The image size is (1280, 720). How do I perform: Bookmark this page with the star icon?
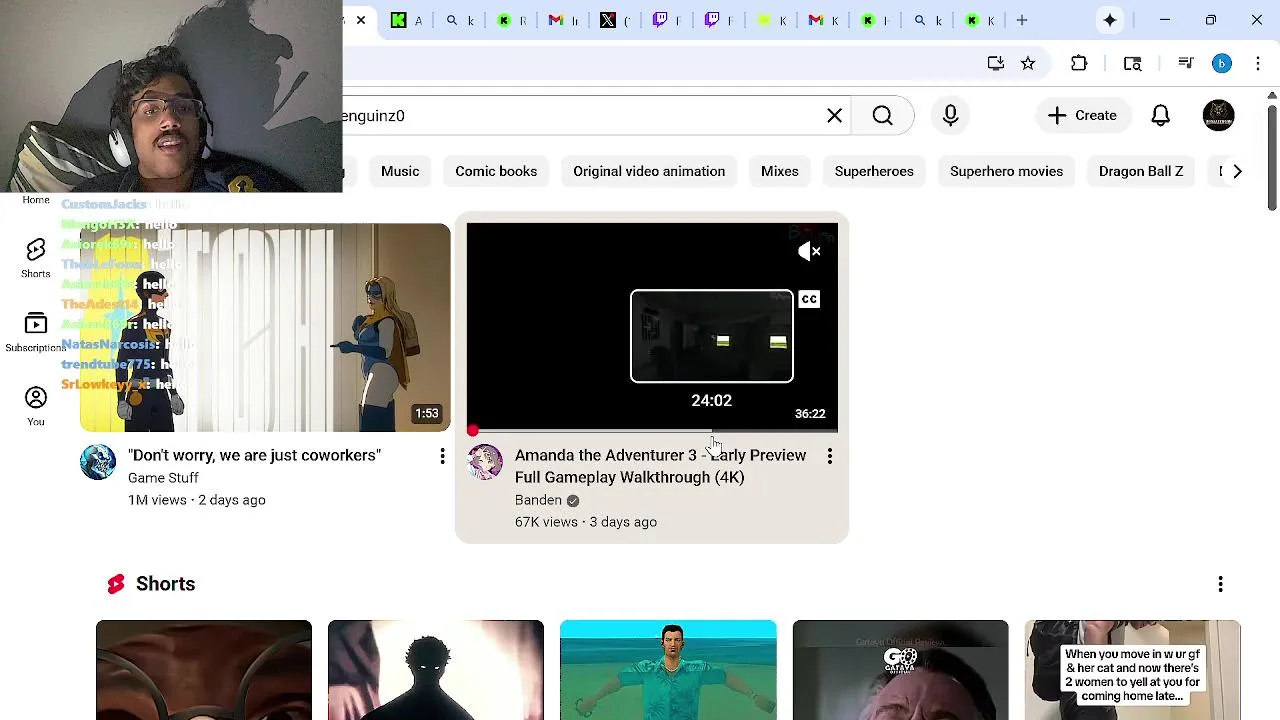pyautogui.click(x=1028, y=63)
